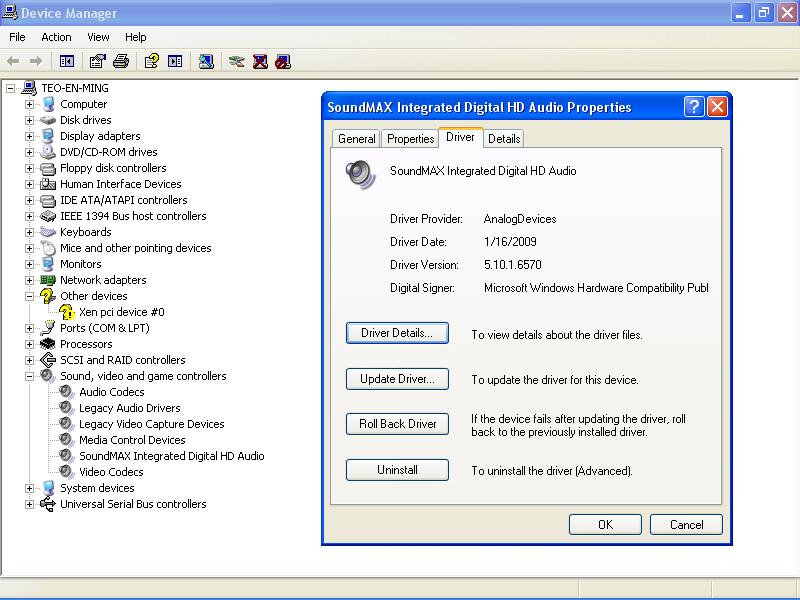Viewport: 800px width, 600px height.
Task: Click the Uninstall device toolbar icon
Action: click(260, 61)
